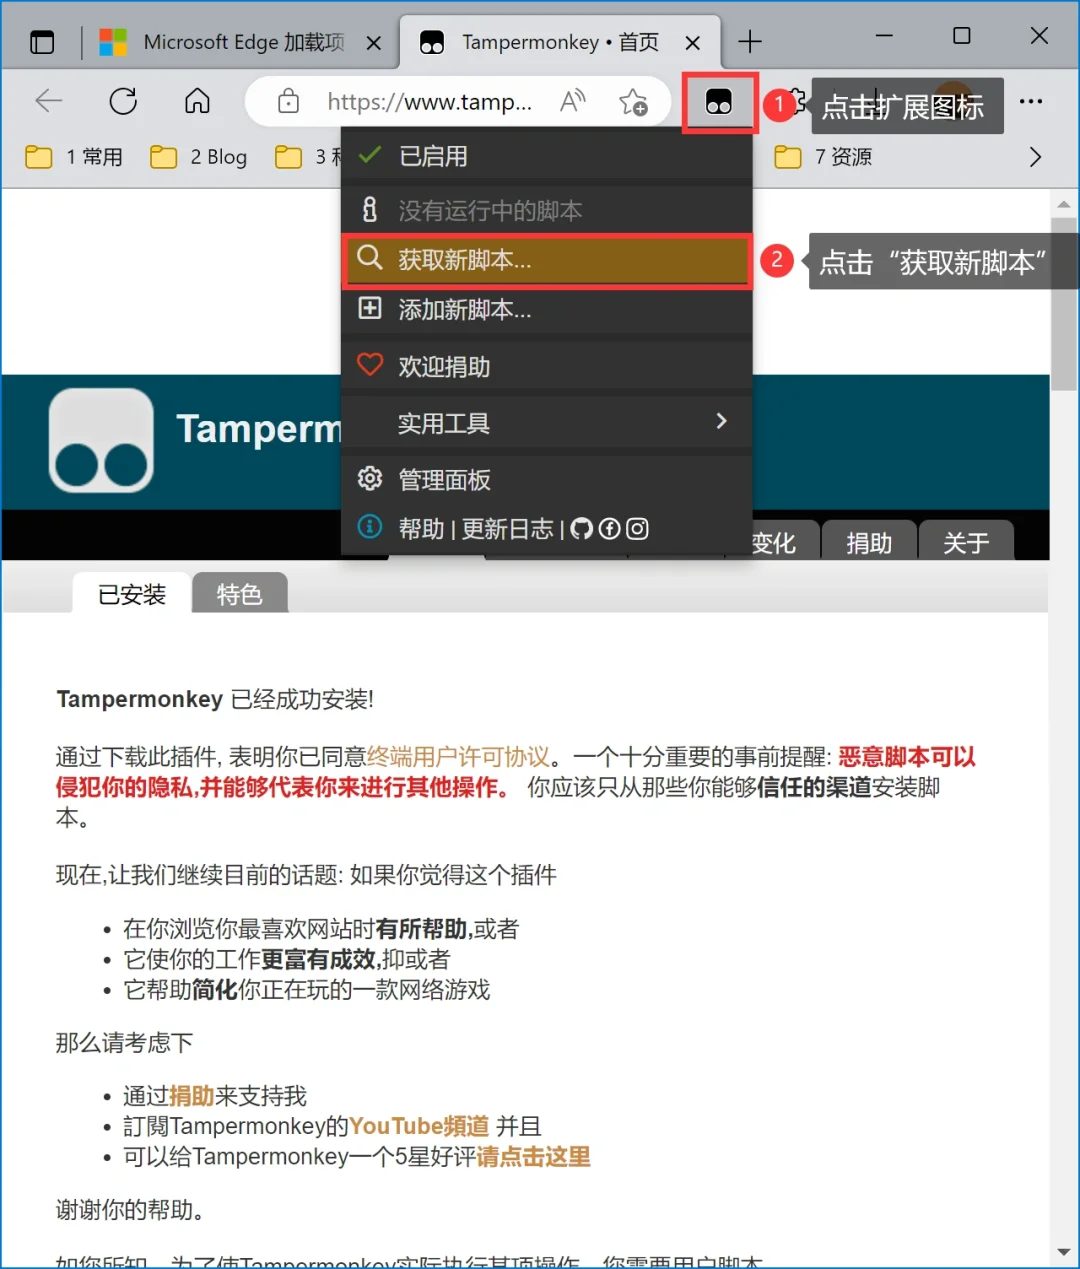
Task: Go to the home page icon
Action: (x=197, y=101)
